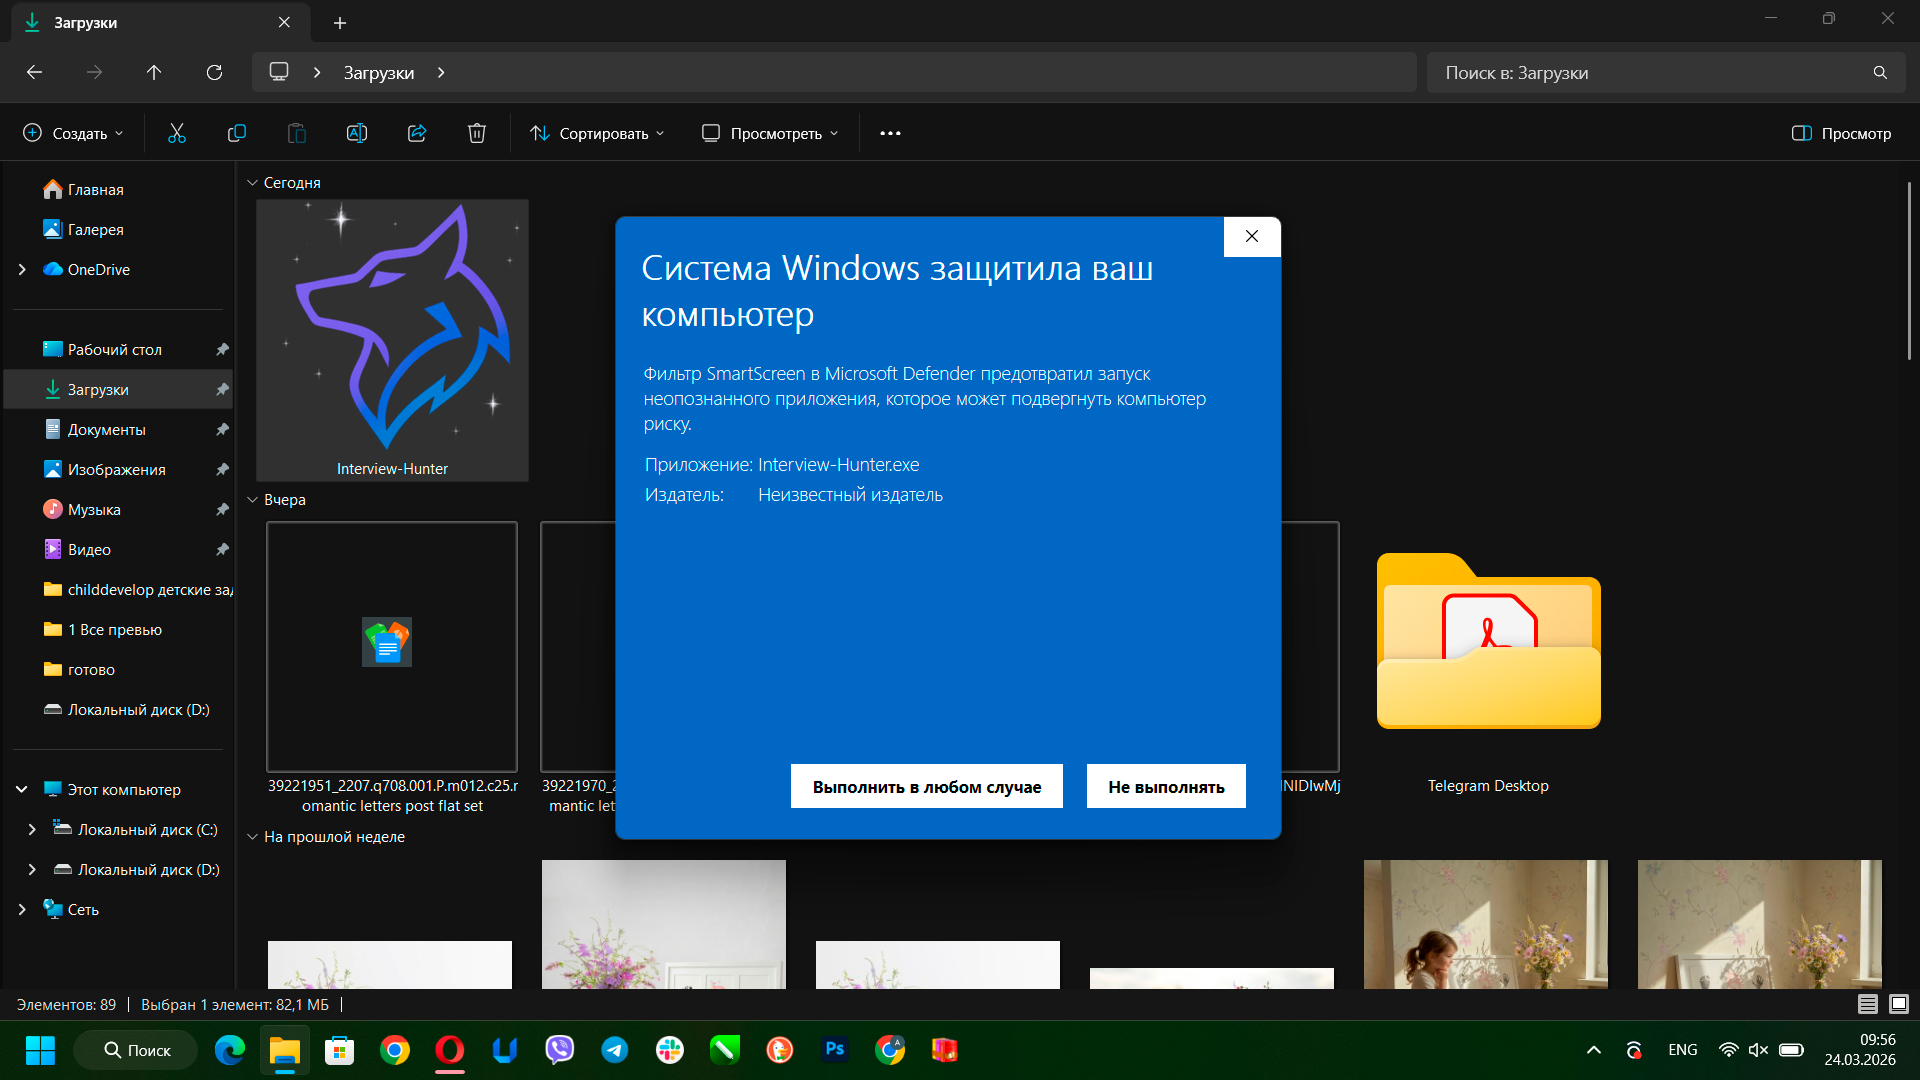Open Документы in the sidebar
The width and height of the screenshot is (1920, 1080).
coord(106,429)
